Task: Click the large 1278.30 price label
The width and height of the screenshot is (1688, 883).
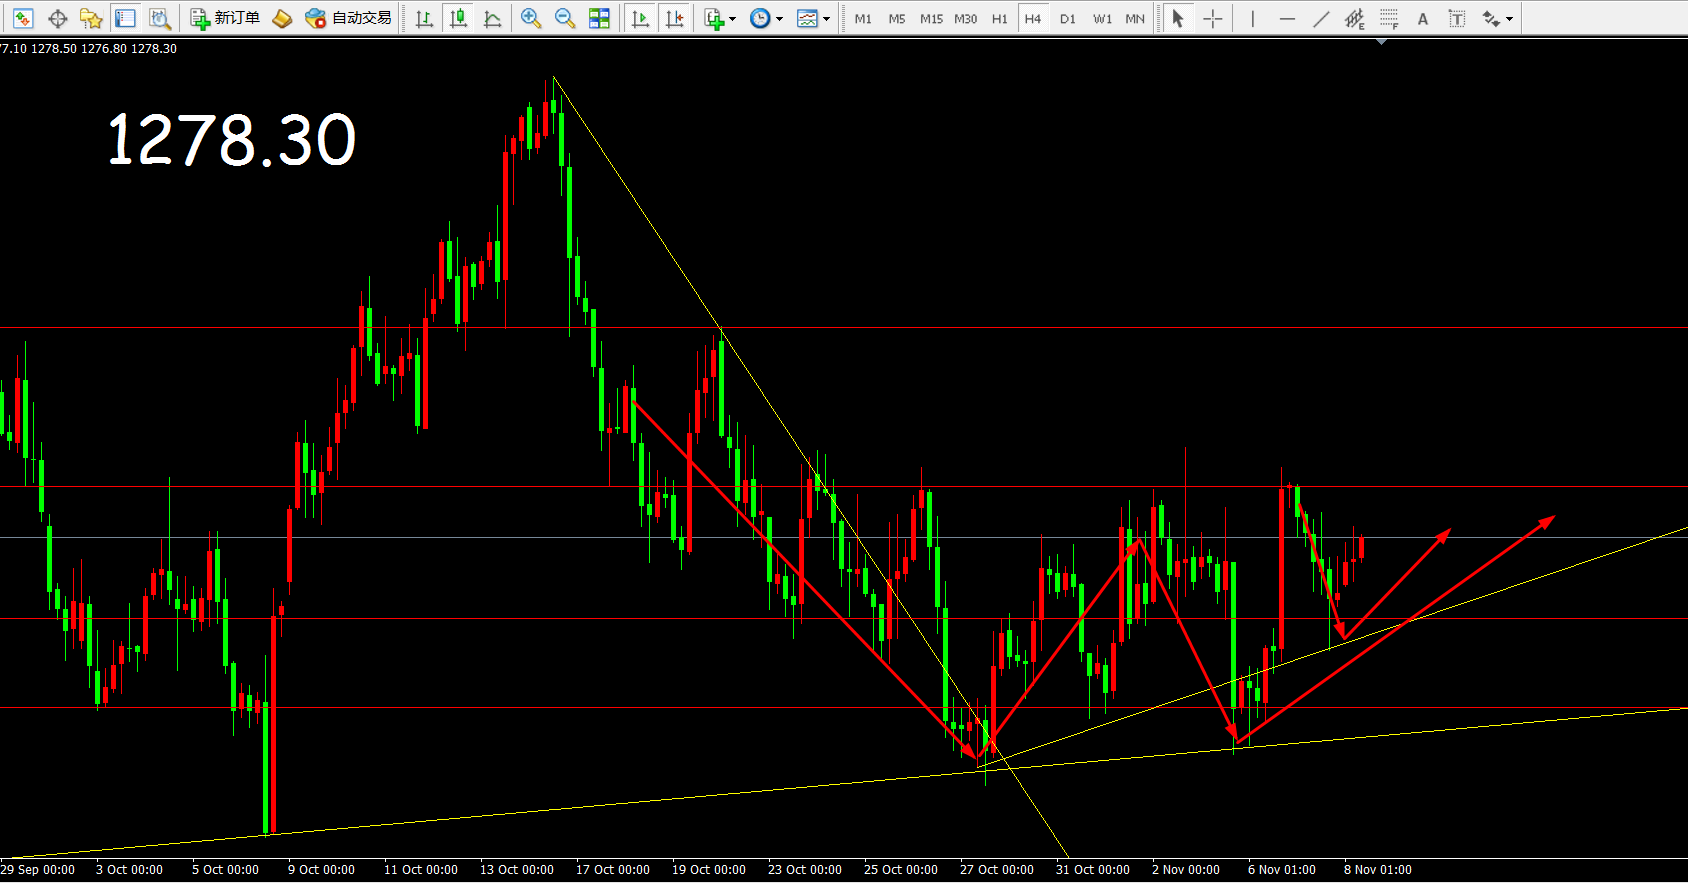Action: [x=231, y=140]
